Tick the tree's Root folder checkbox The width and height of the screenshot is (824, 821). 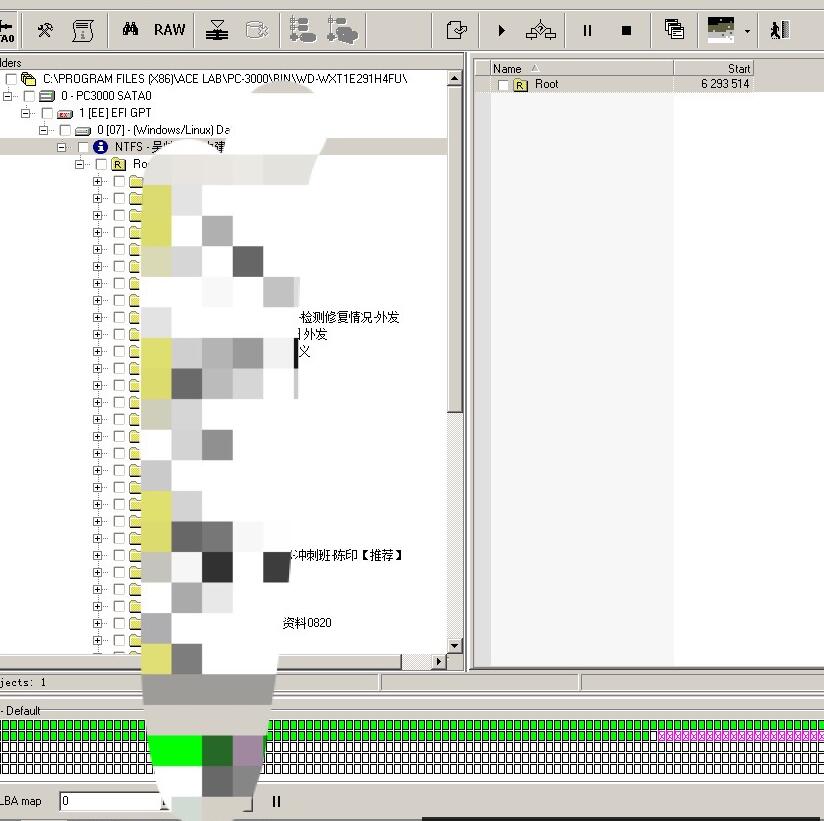tap(101, 164)
